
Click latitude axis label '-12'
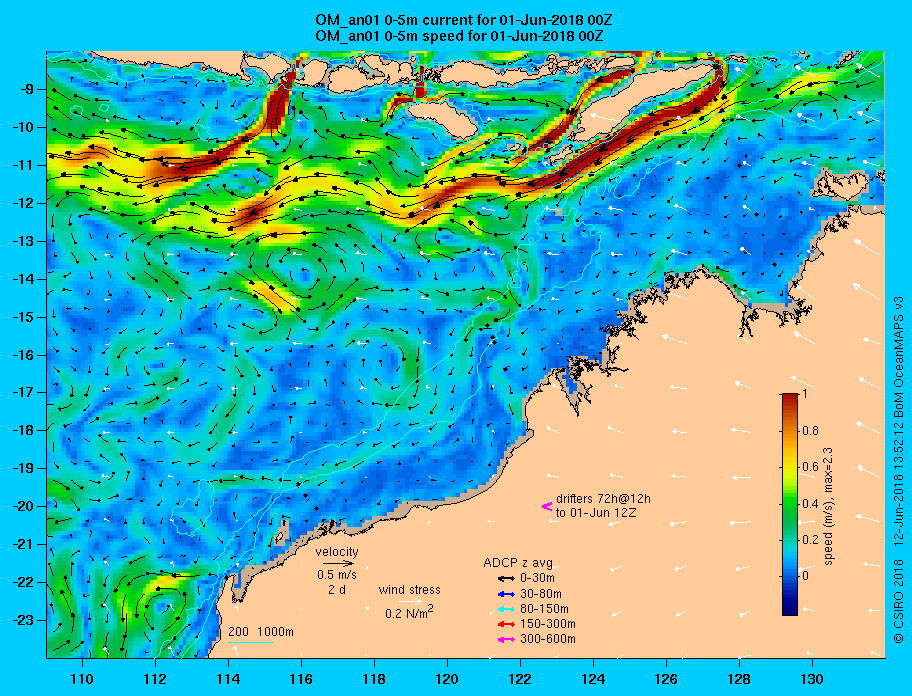coord(24,204)
